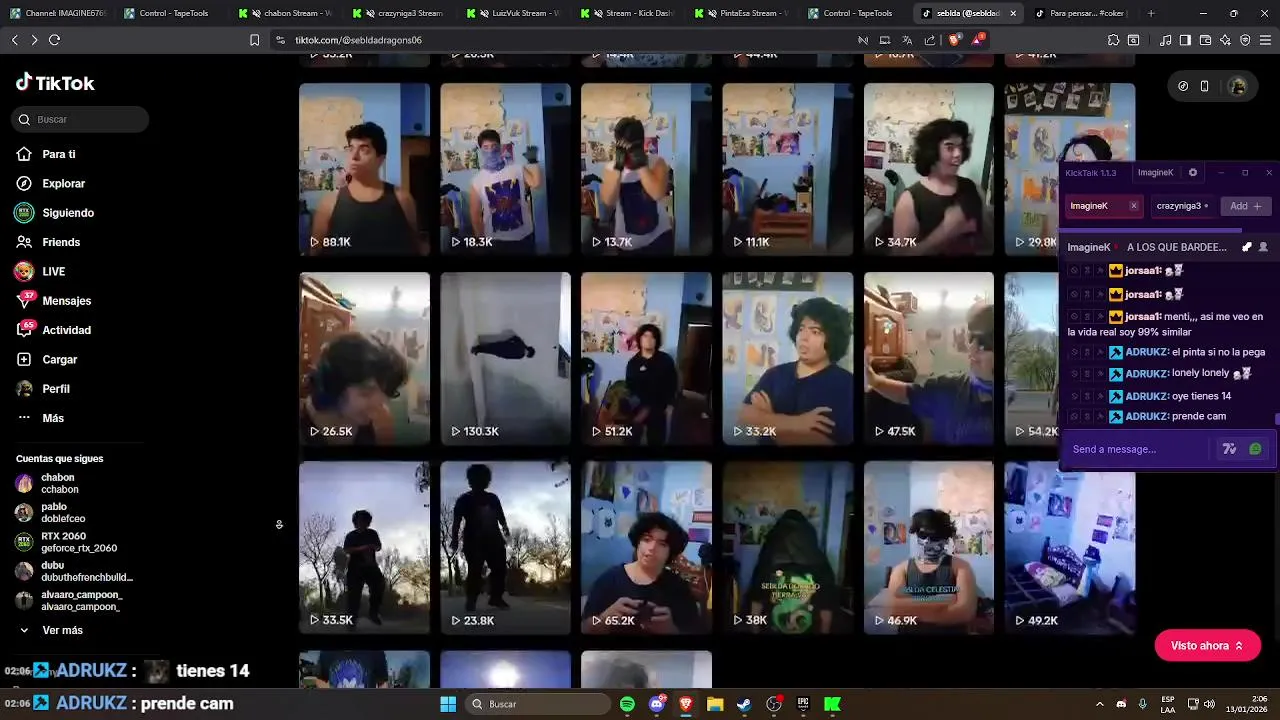Open Brave Rewards triangle icon
Viewport: 1280px width, 720px height.
point(978,40)
